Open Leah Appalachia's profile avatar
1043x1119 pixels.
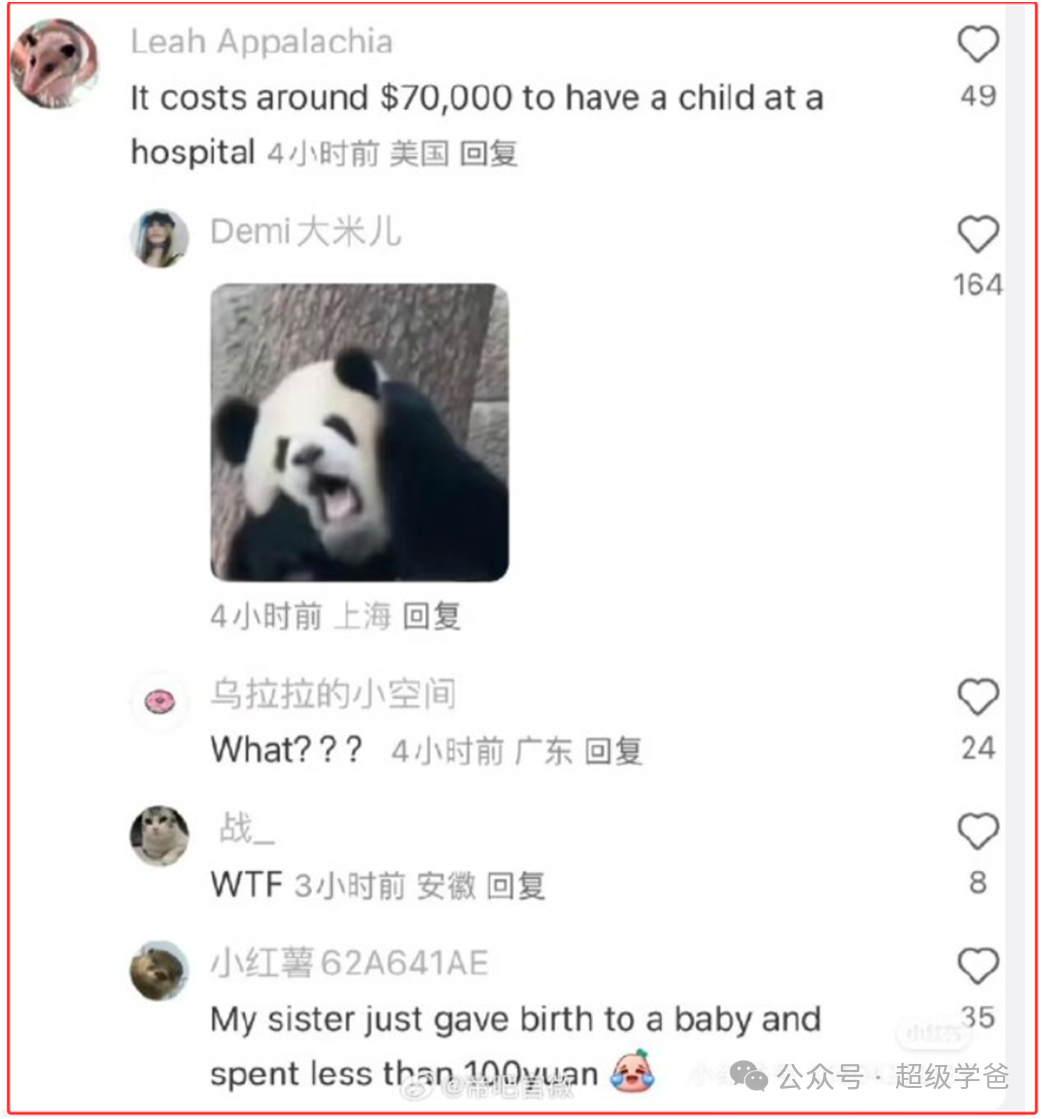tap(55, 64)
